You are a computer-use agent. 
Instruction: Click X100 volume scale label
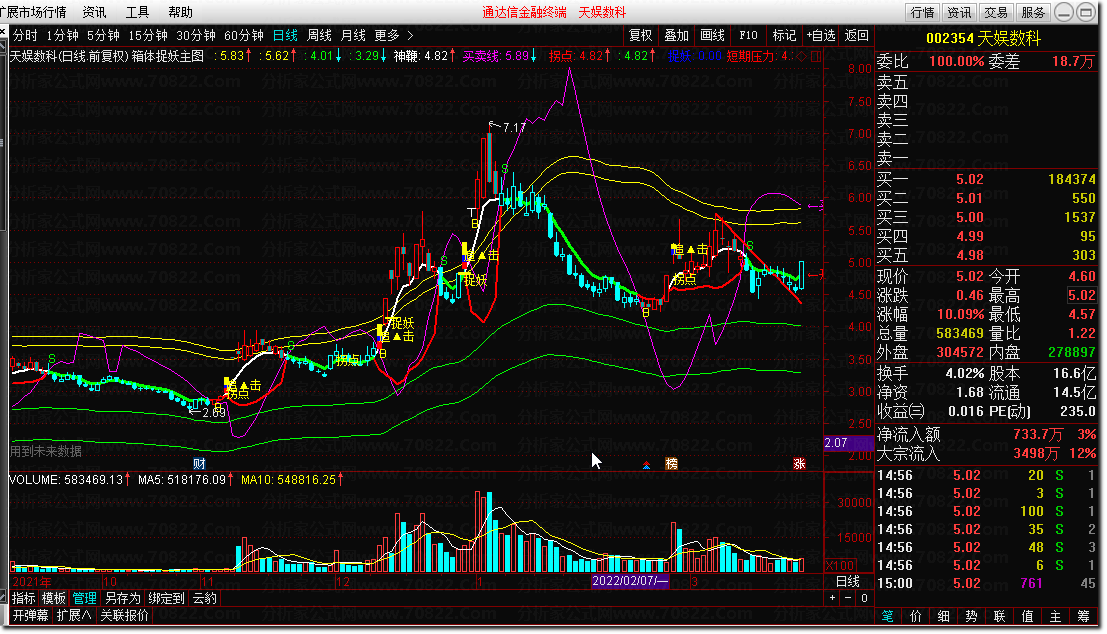pyautogui.click(x=840, y=566)
